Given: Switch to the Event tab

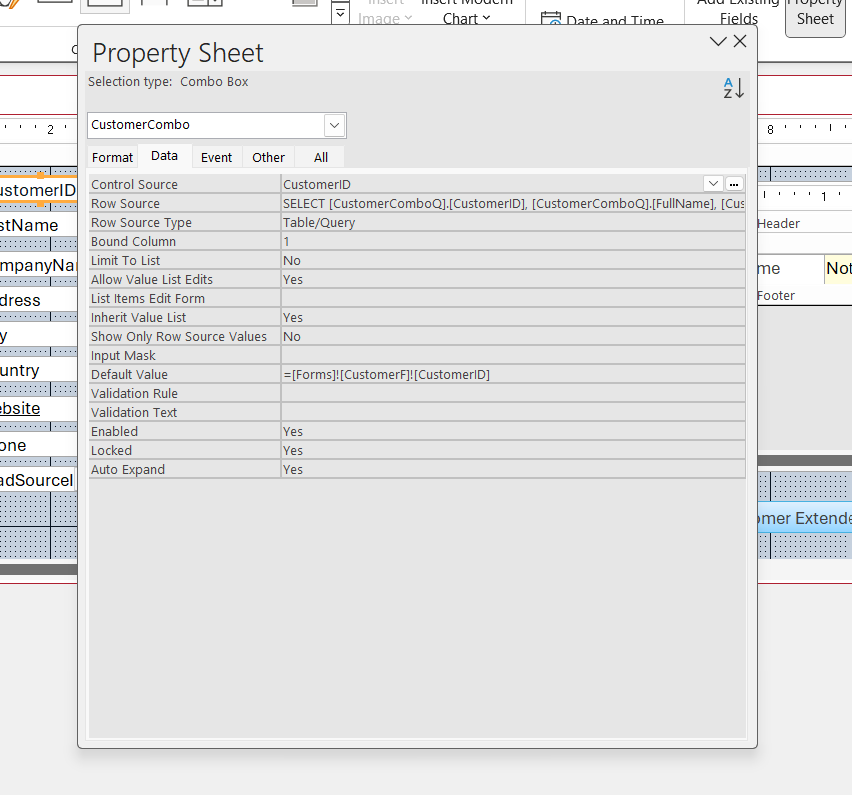Looking at the screenshot, I should pyautogui.click(x=216, y=157).
